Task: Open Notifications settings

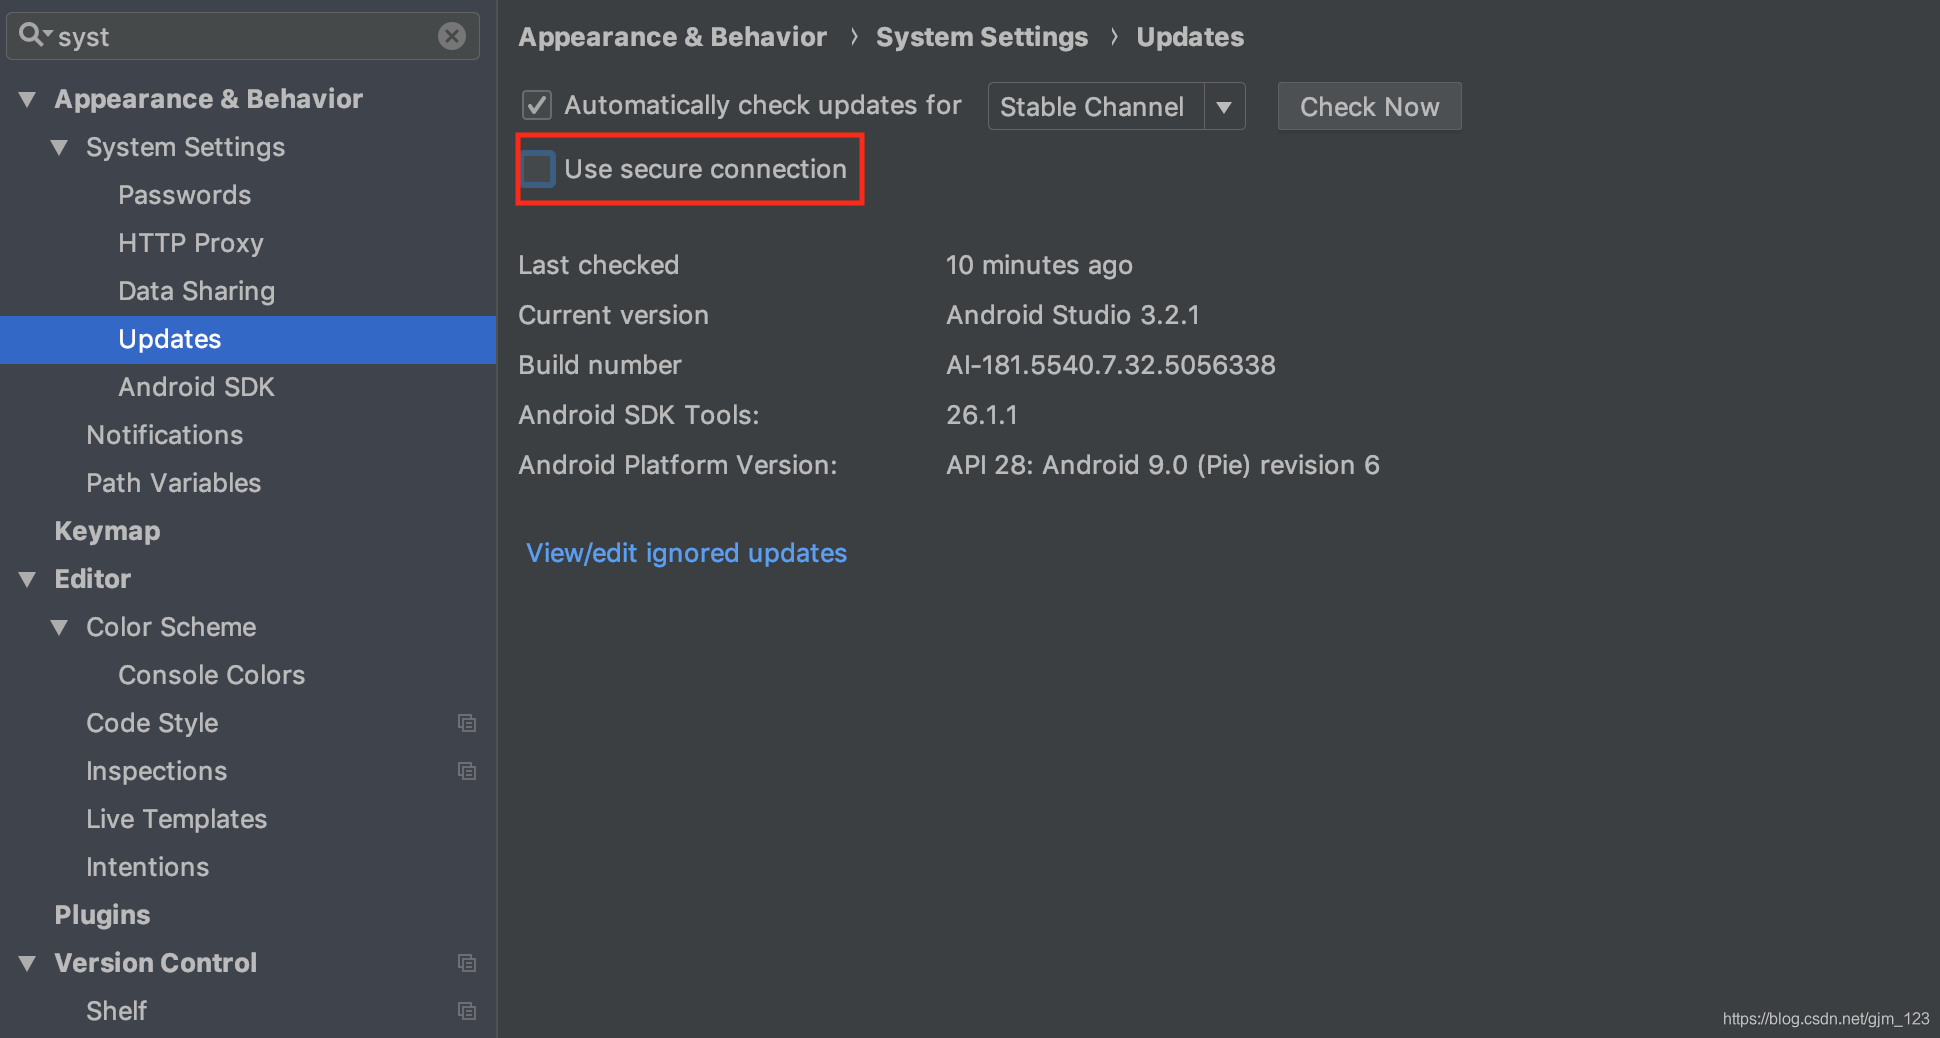Action: (x=164, y=435)
